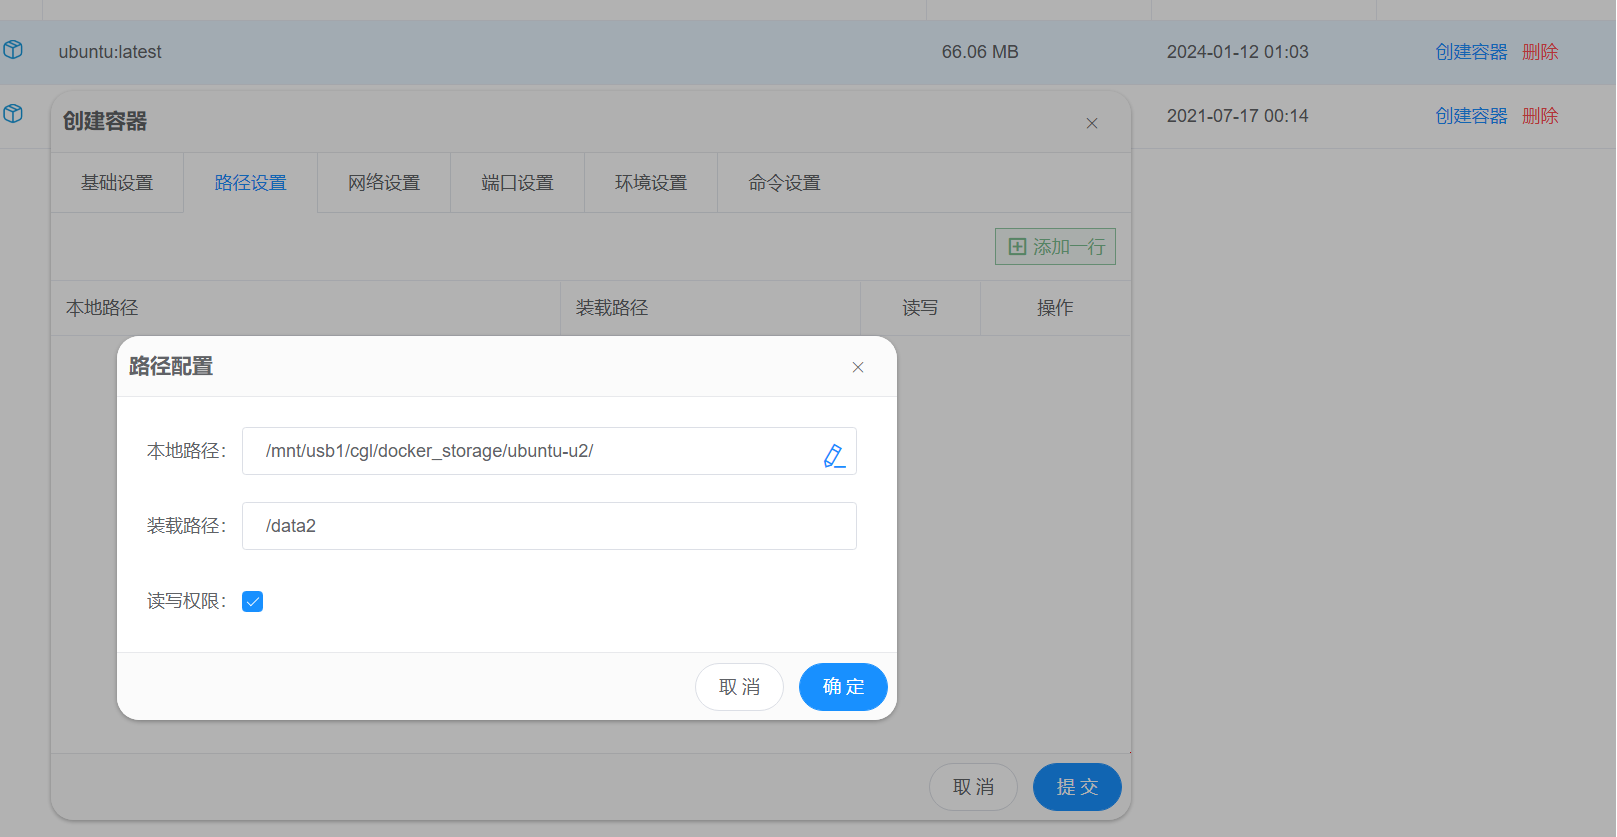The height and width of the screenshot is (837, 1617).
Task: Click the 2021-07-17 00:14 date cell
Action: click(1237, 116)
